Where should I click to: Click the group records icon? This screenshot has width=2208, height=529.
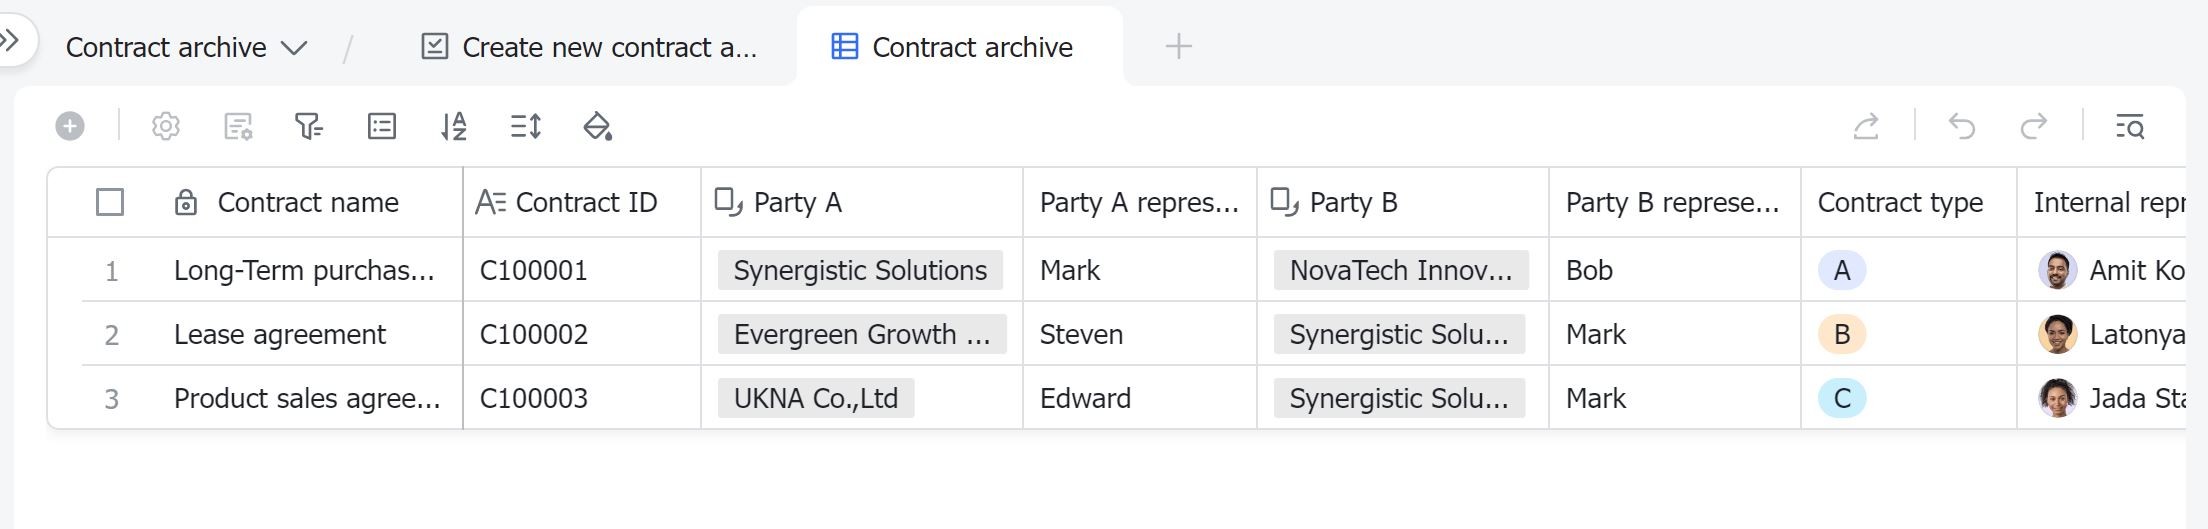point(382,126)
